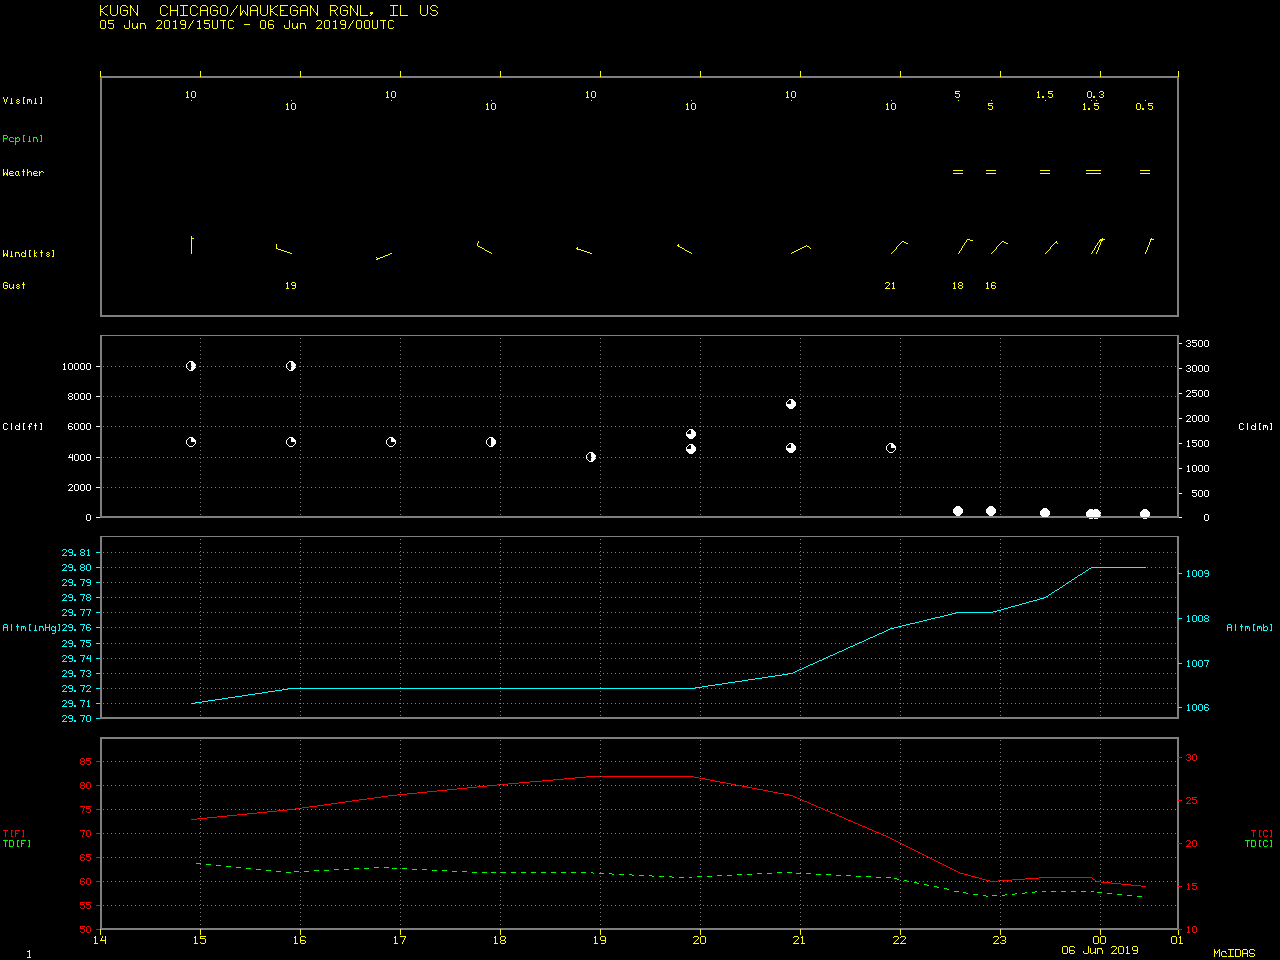1280x960 pixels.
Task: Click the cloud cover symbol near 7500 ft at hour 21
Action: pyautogui.click(x=791, y=404)
